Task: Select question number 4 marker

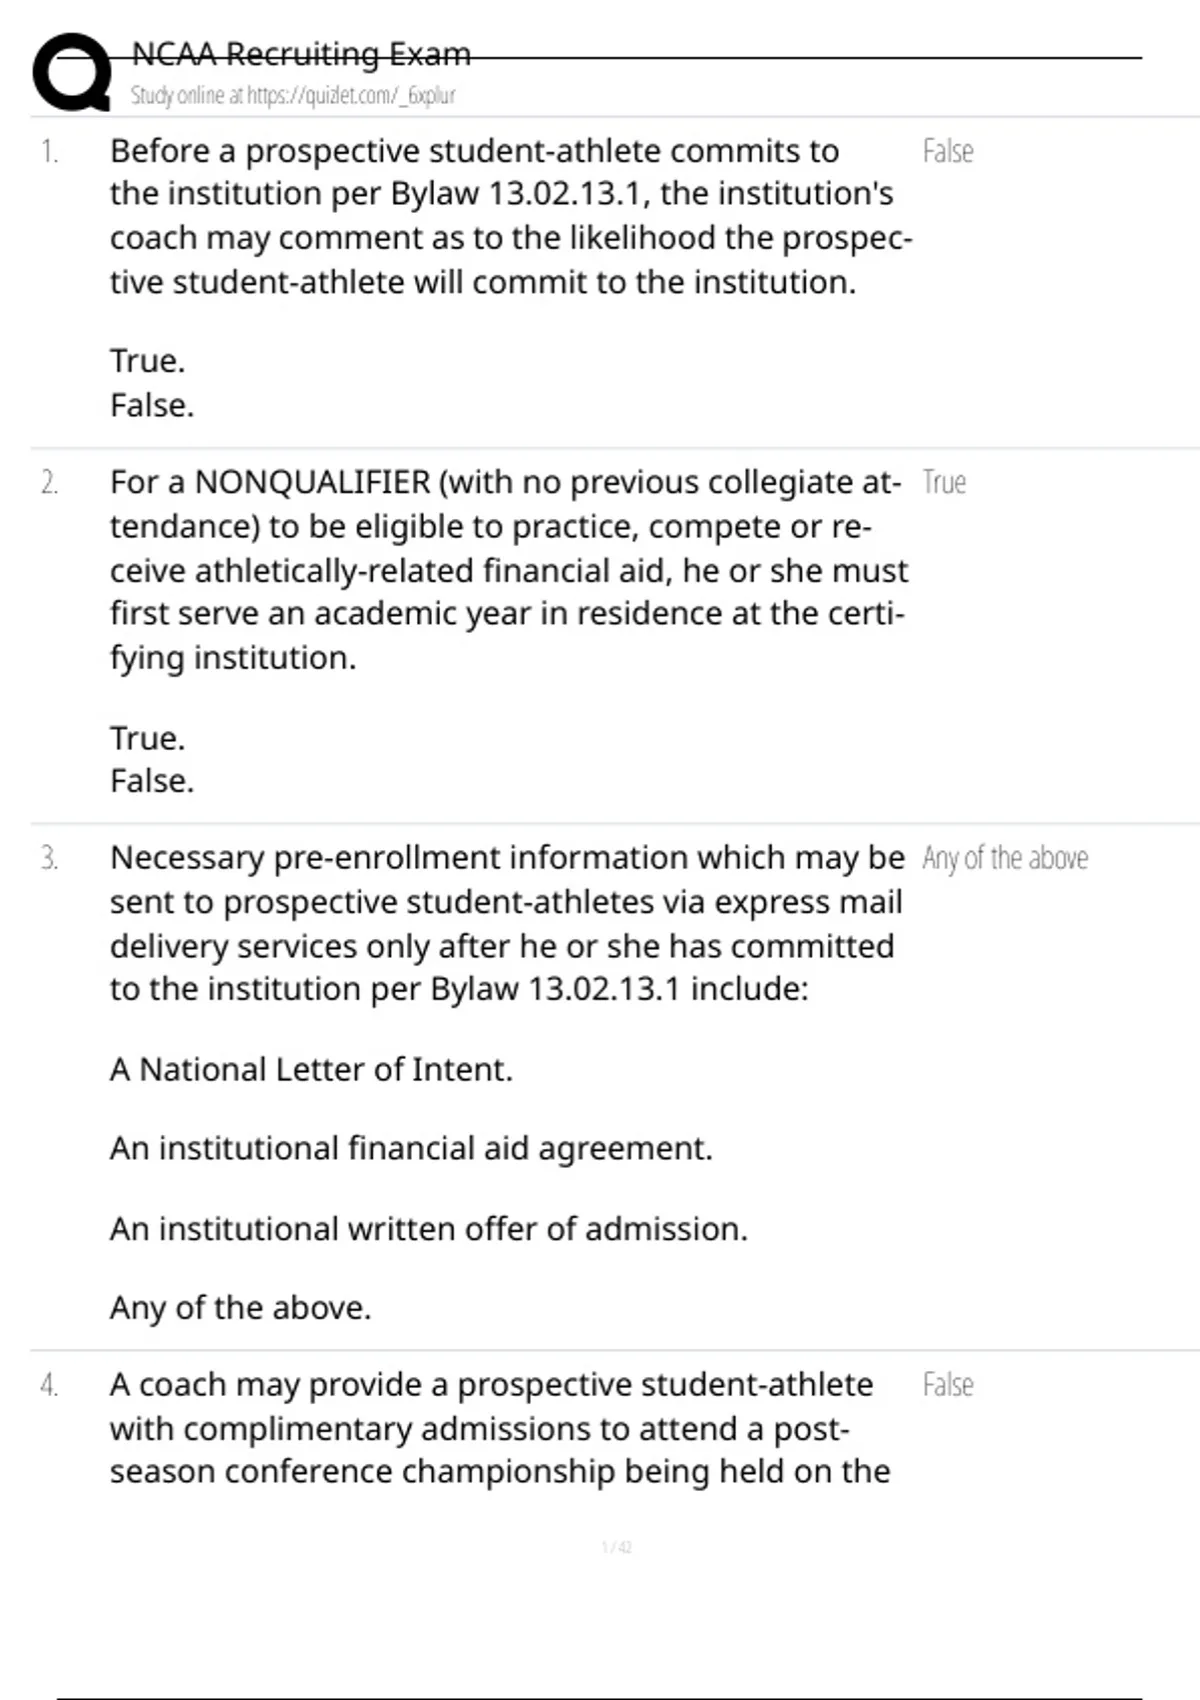Action: click(x=49, y=1385)
